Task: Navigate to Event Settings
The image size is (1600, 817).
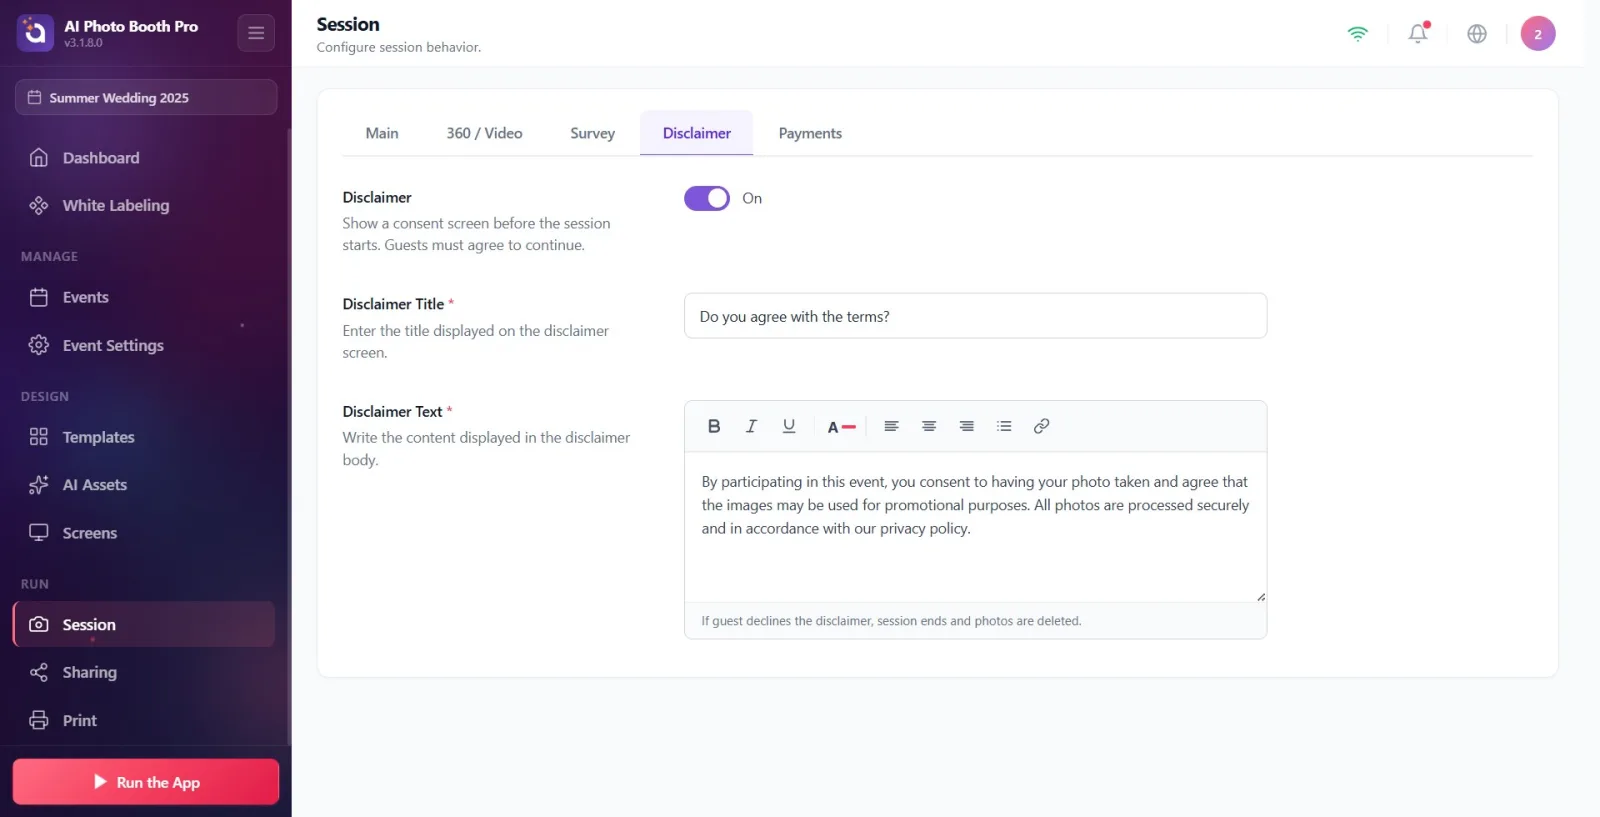Action: coord(146,345)
